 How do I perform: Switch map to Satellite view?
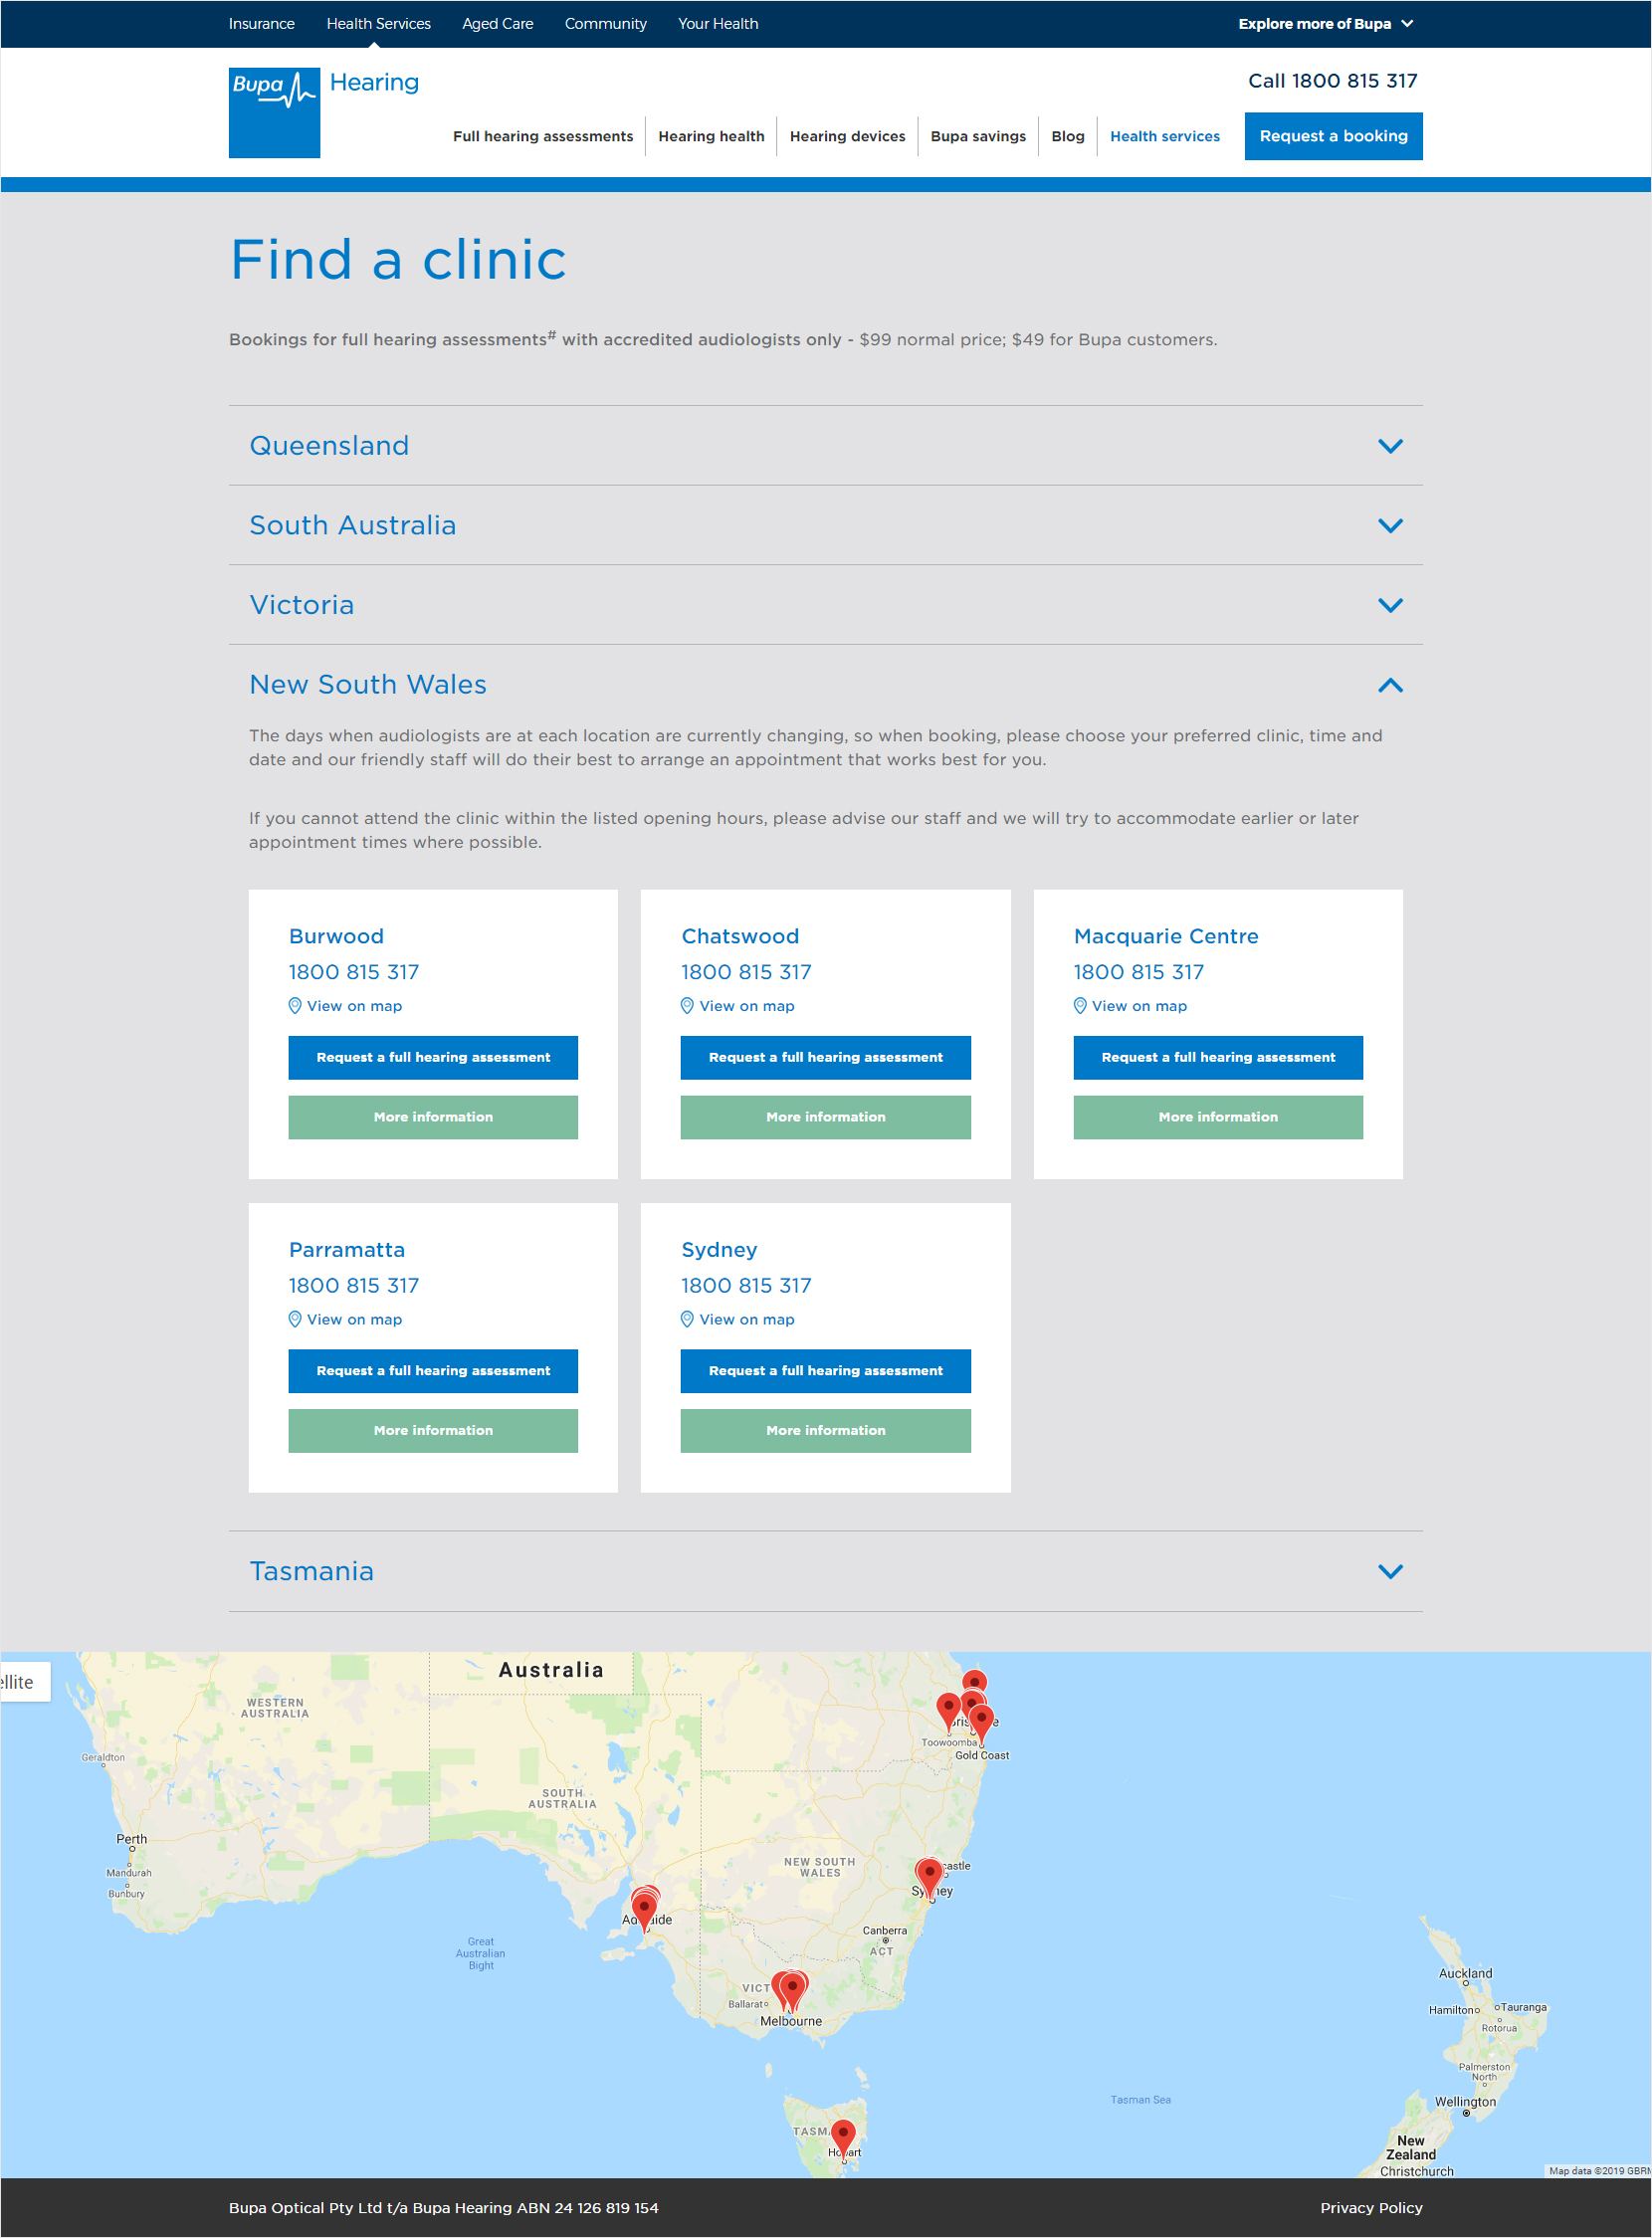point(24,1682)
